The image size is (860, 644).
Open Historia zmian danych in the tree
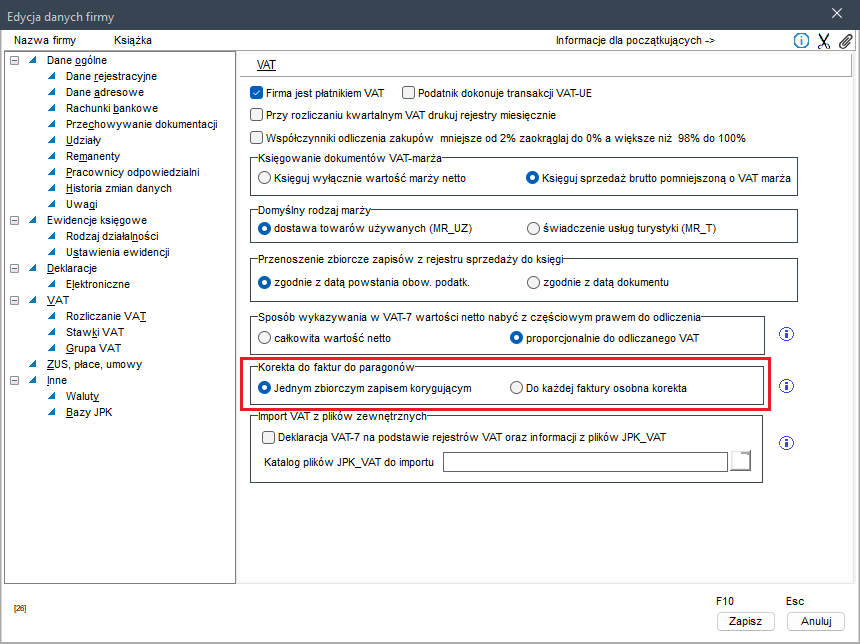tap(118, 188)
